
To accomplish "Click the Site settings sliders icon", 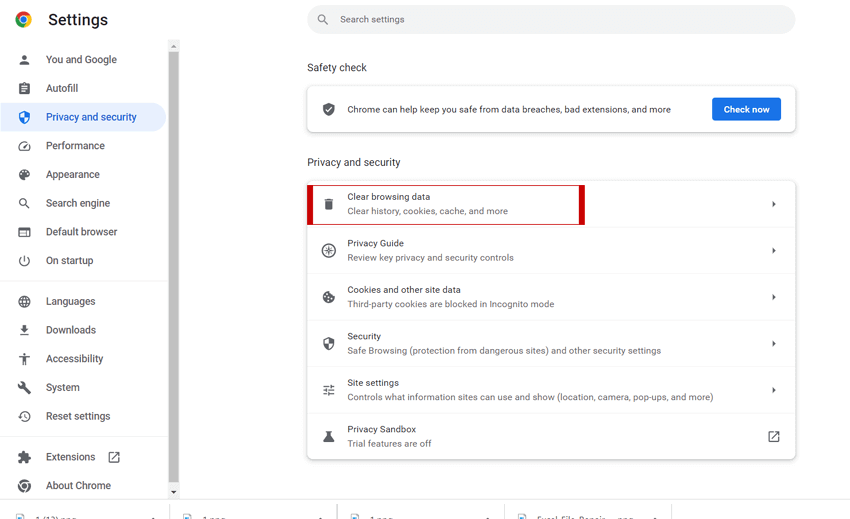I will 329,390.
